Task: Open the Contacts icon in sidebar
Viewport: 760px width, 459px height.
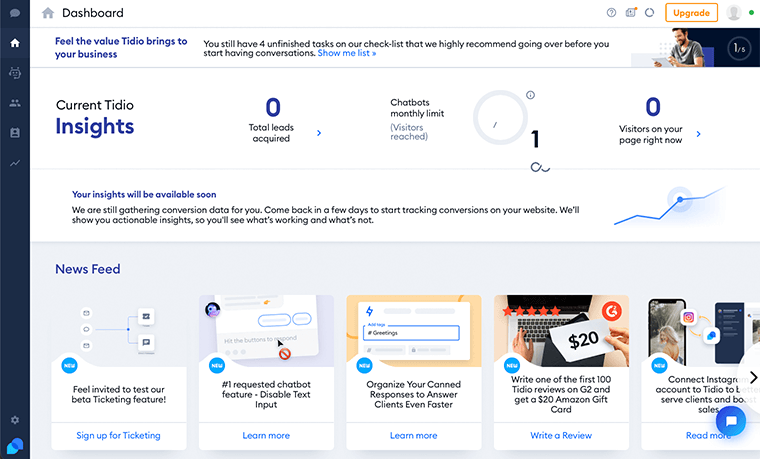Action: (x=15, y=132)
